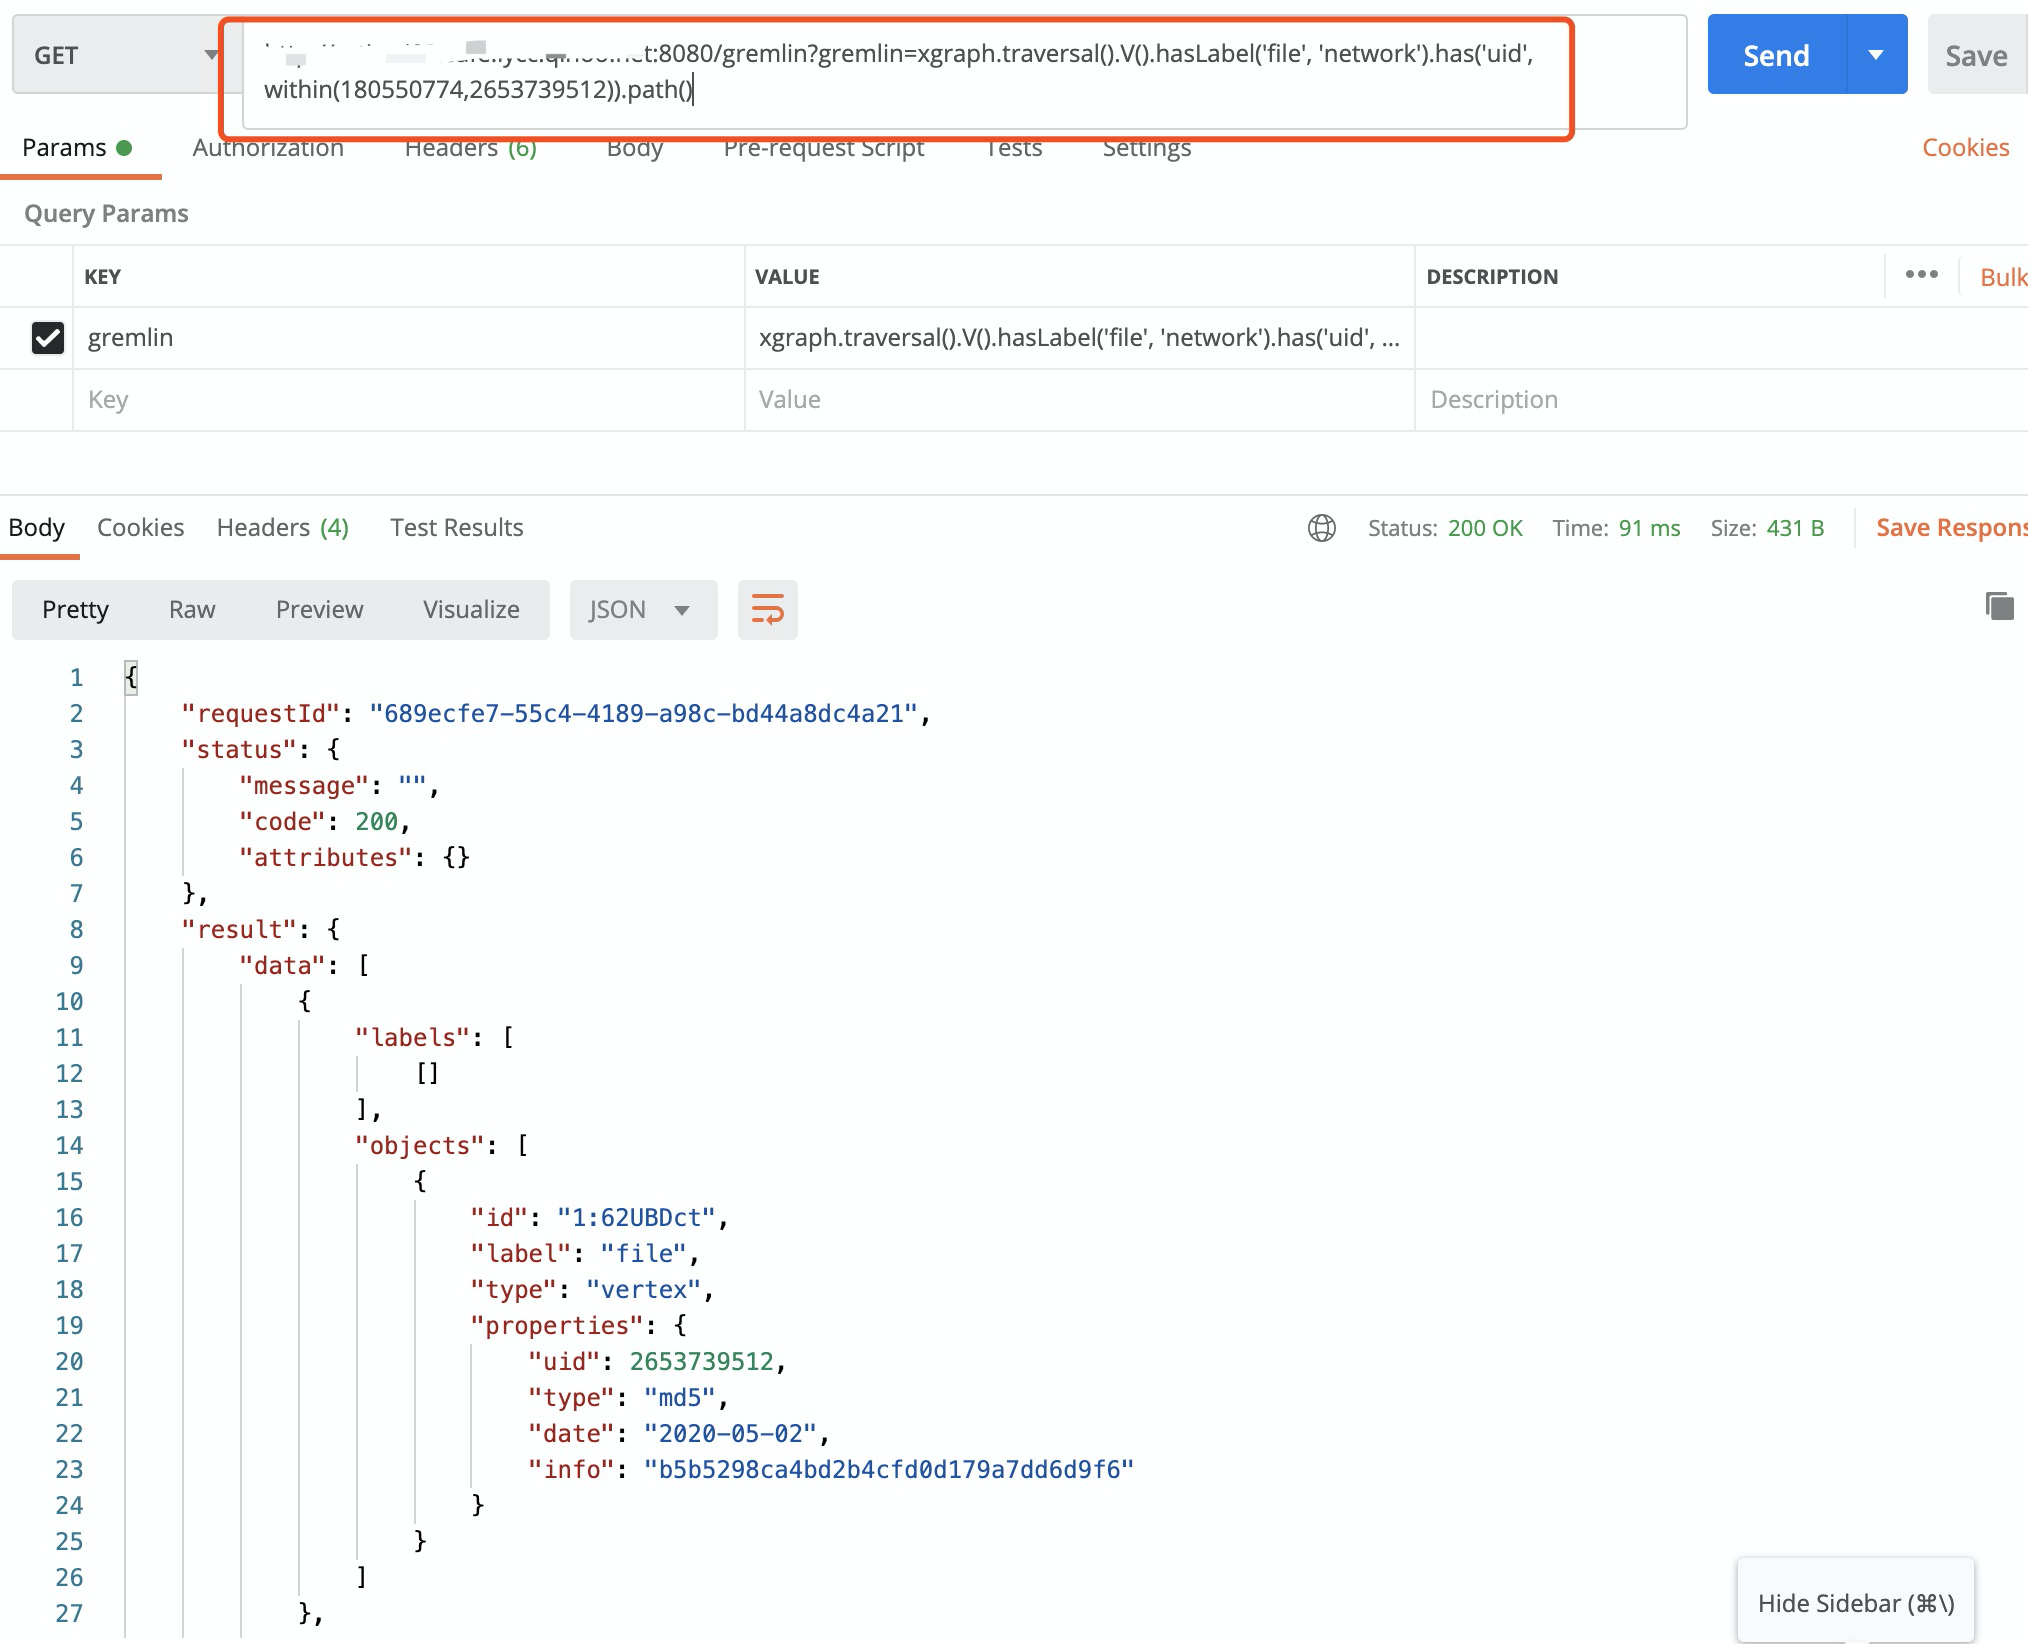The image size is (2028, 1644).
Task: Switch to the Tests tab
Action: (1013, 147)
